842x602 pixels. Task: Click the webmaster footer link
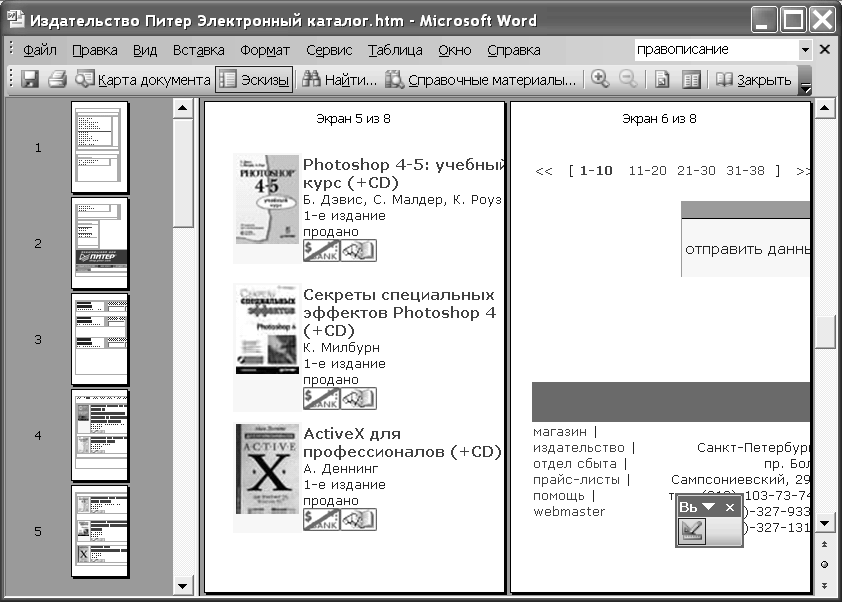click(x=569, y=512)
